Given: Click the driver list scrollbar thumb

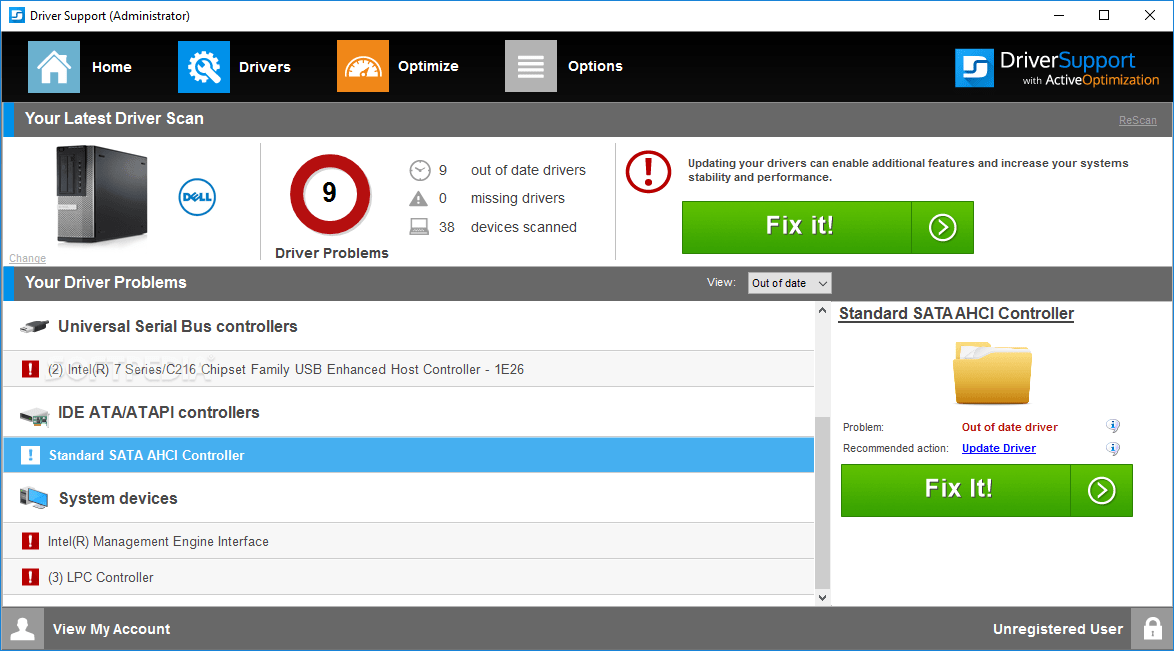Looking at the screenshot, I should 823,503.
